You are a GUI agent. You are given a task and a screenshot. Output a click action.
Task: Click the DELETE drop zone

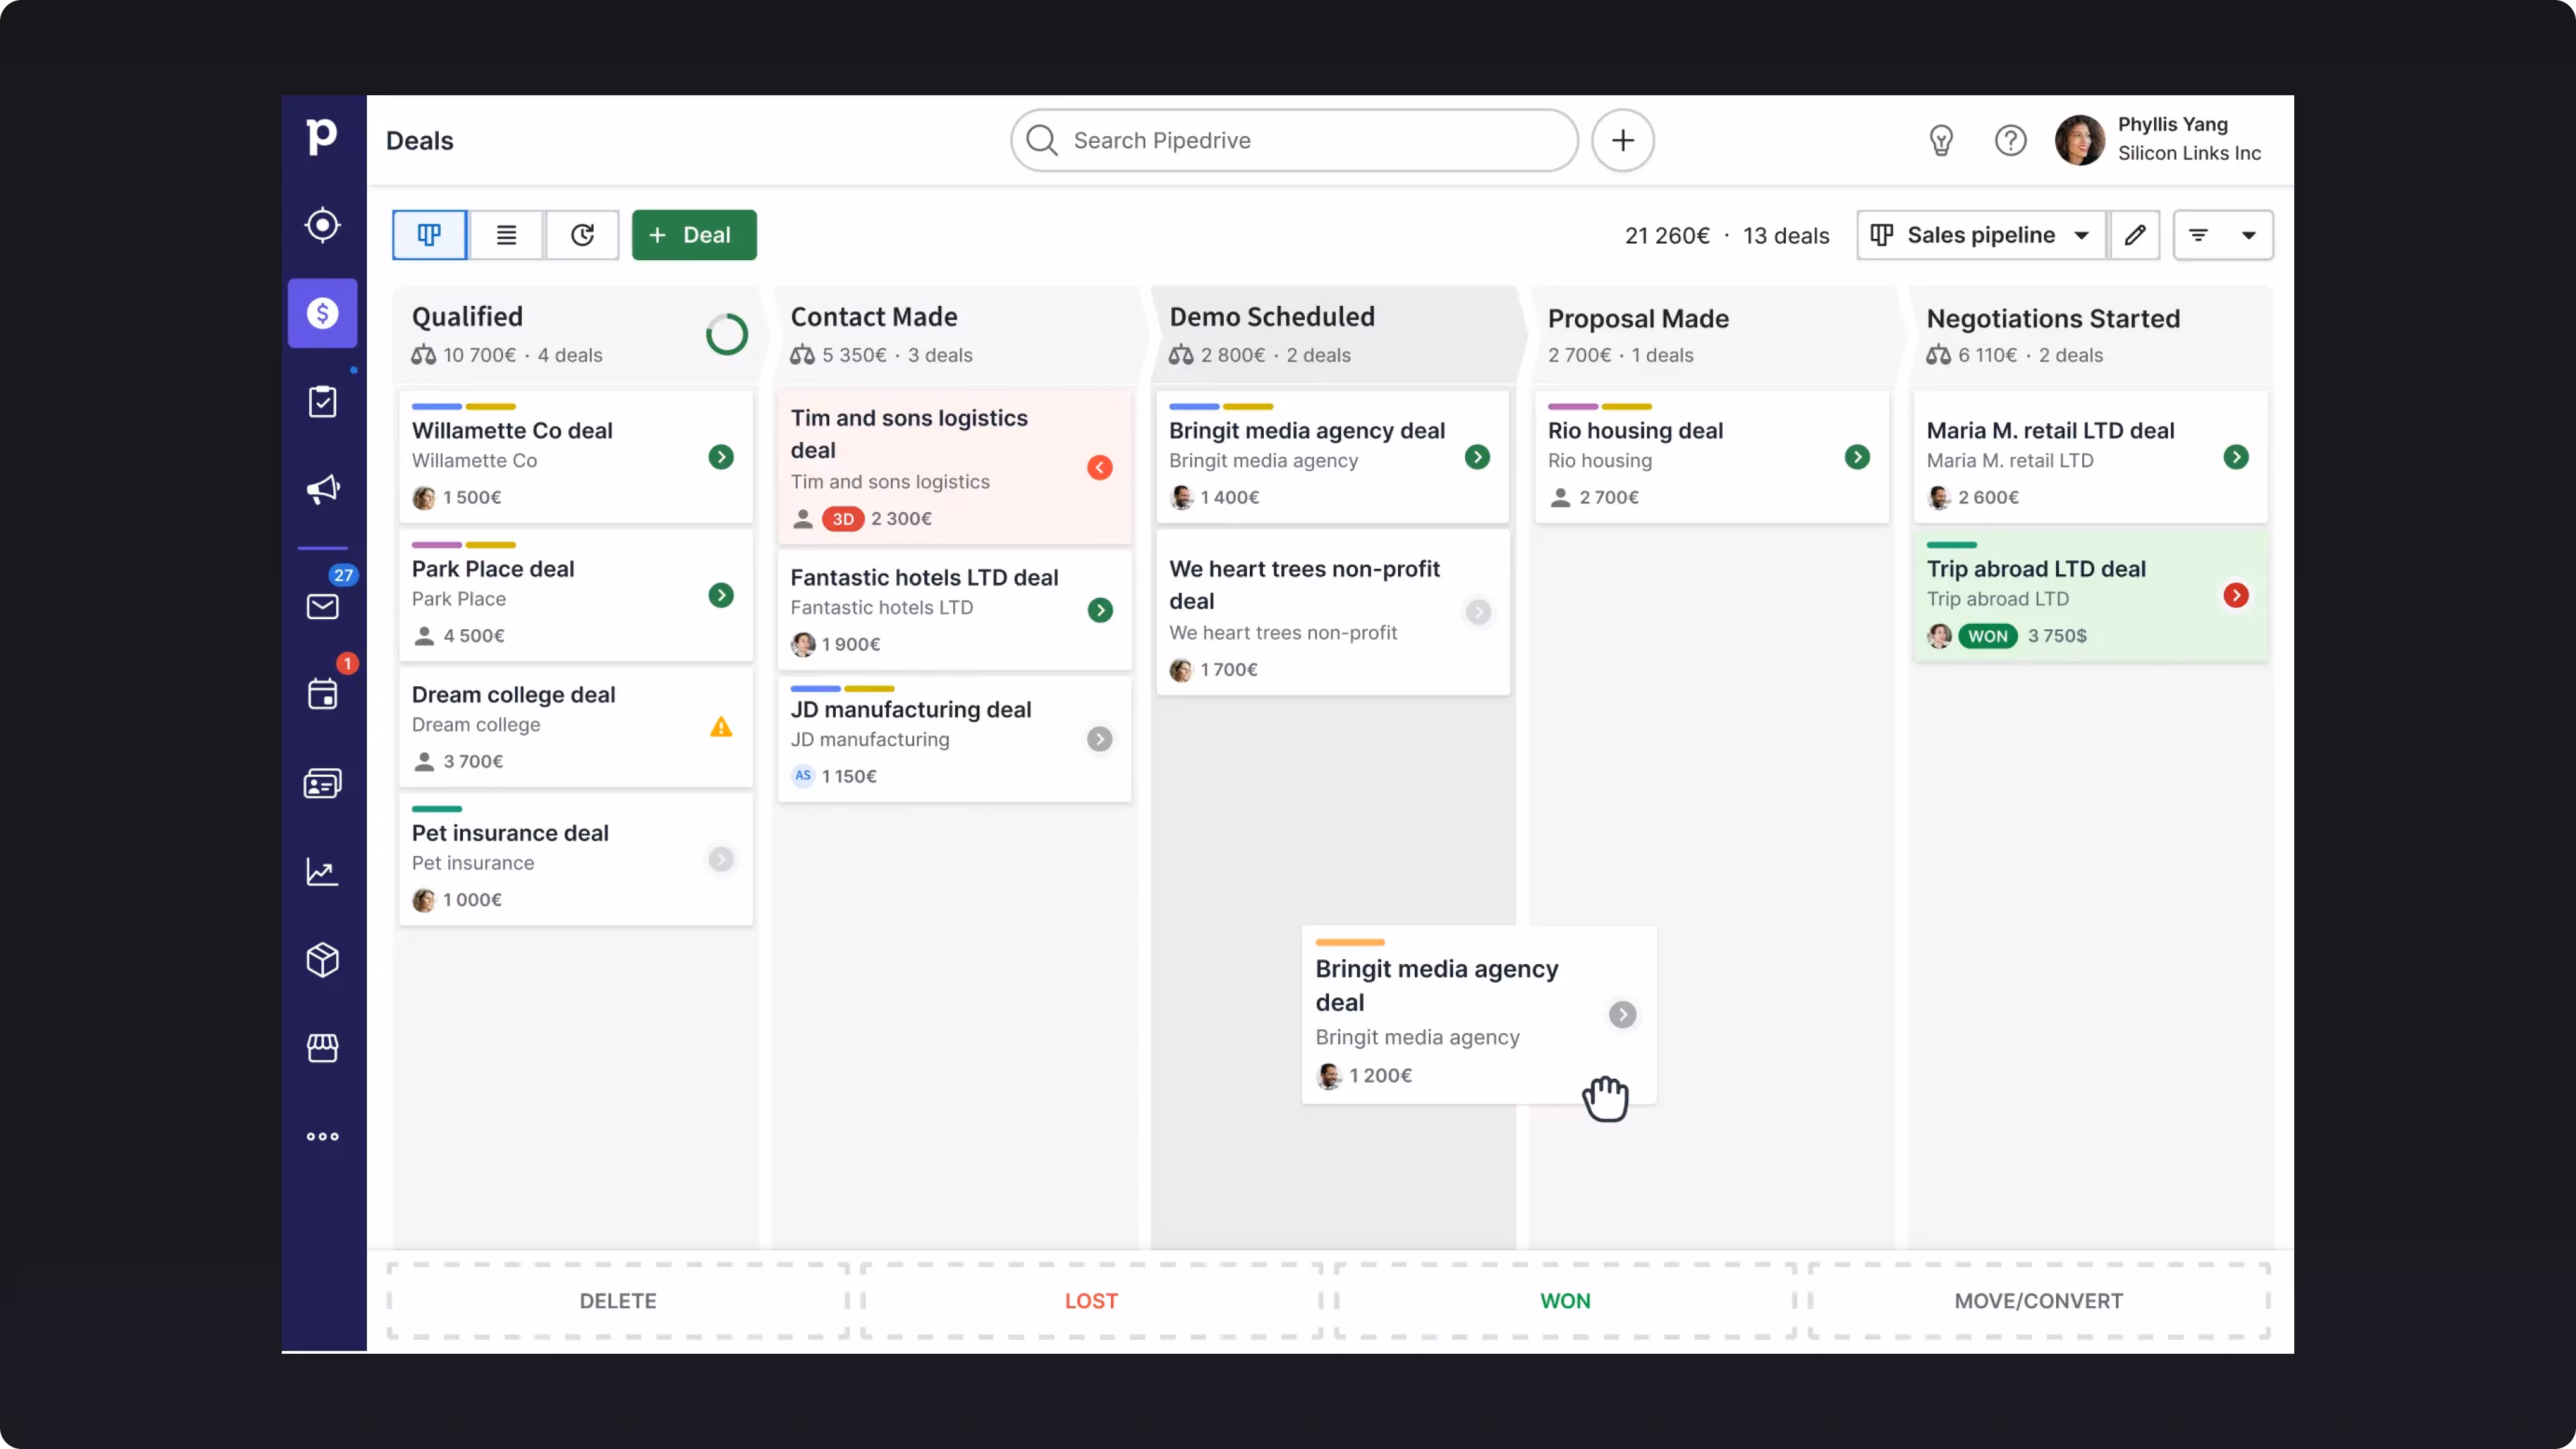(x=618, y=1301)
